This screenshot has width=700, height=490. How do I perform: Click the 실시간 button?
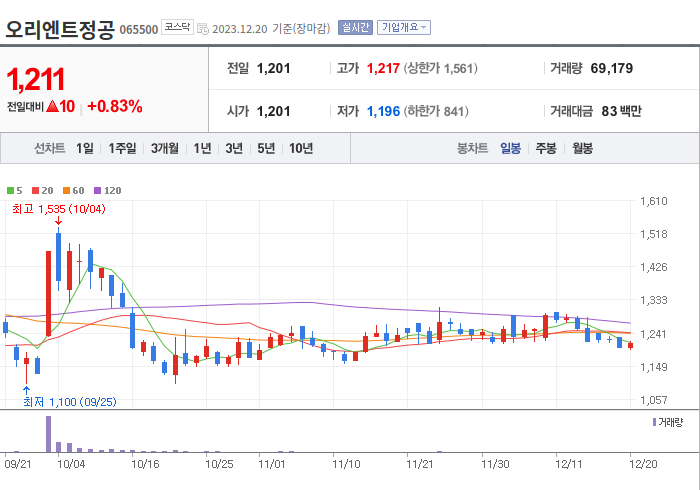coord(355,28)
